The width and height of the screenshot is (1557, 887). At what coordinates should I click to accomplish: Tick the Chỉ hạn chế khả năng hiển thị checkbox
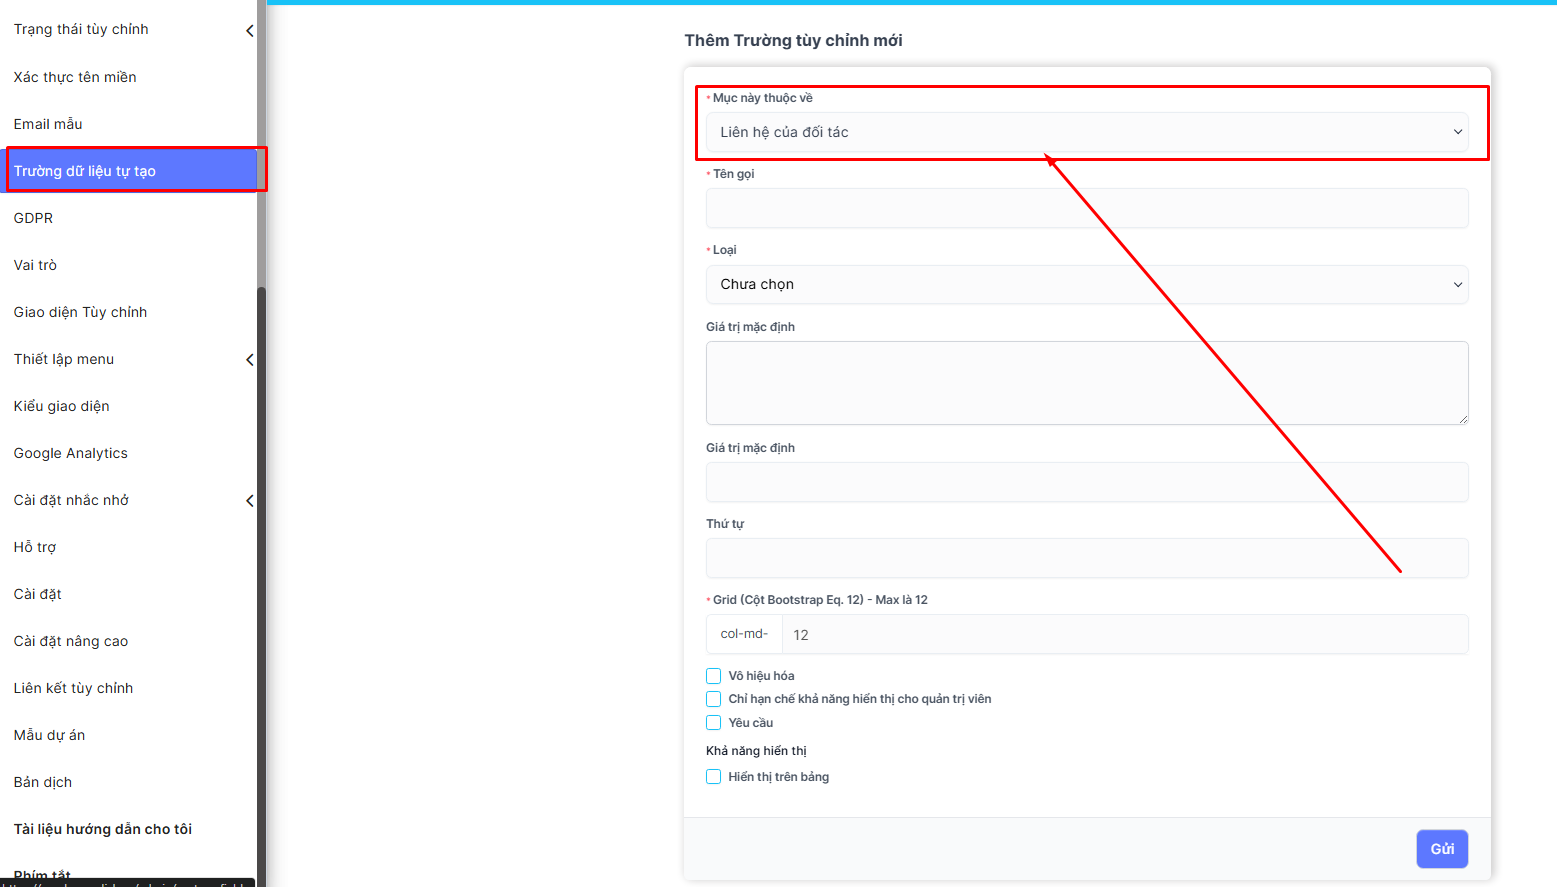(x=714, y=699)
